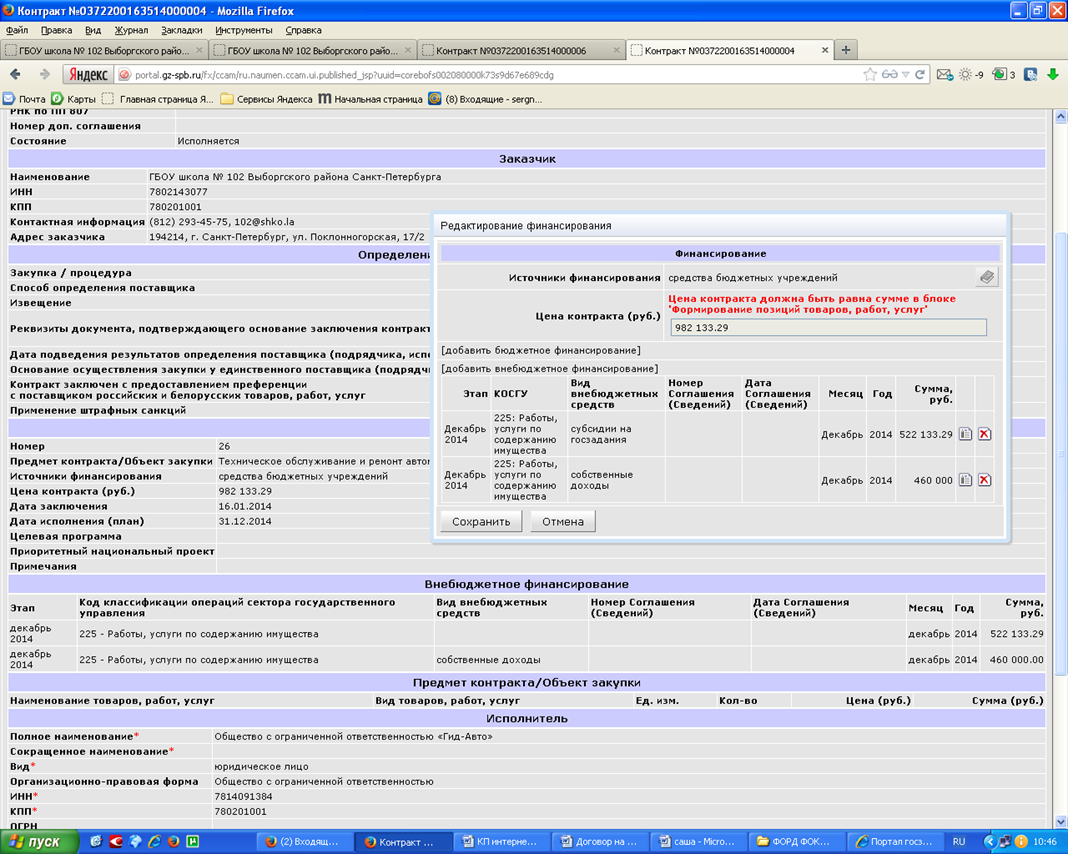Viewport: 1069px width, 860px height.
Task: Open the blue page translator icon
Action: click(x=1030, y=74)
